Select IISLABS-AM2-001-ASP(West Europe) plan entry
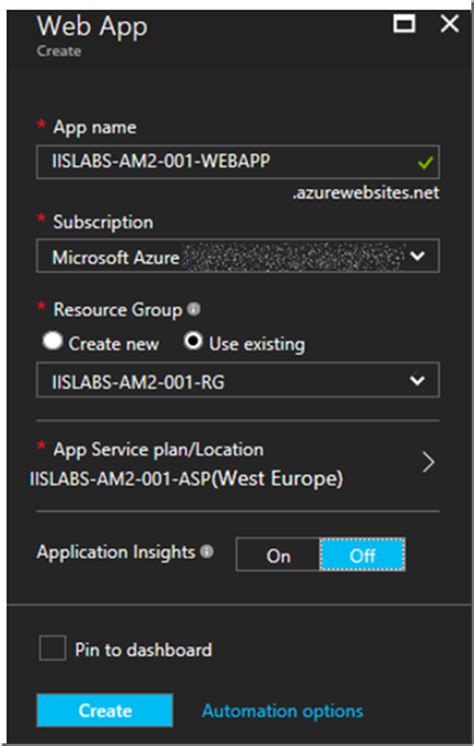 (186, 478)
